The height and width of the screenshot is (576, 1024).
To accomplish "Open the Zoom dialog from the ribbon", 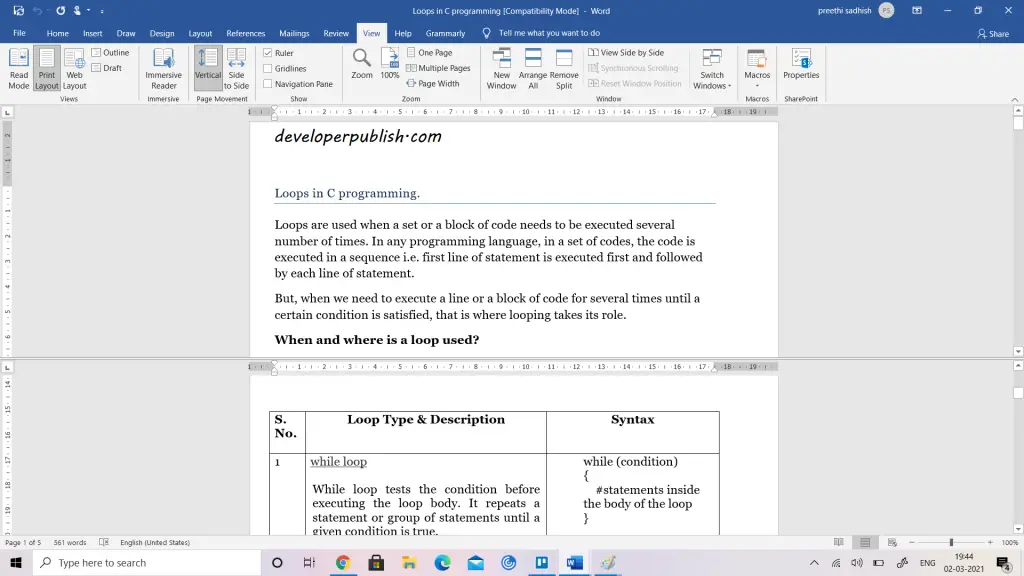I will pos(362,64).
